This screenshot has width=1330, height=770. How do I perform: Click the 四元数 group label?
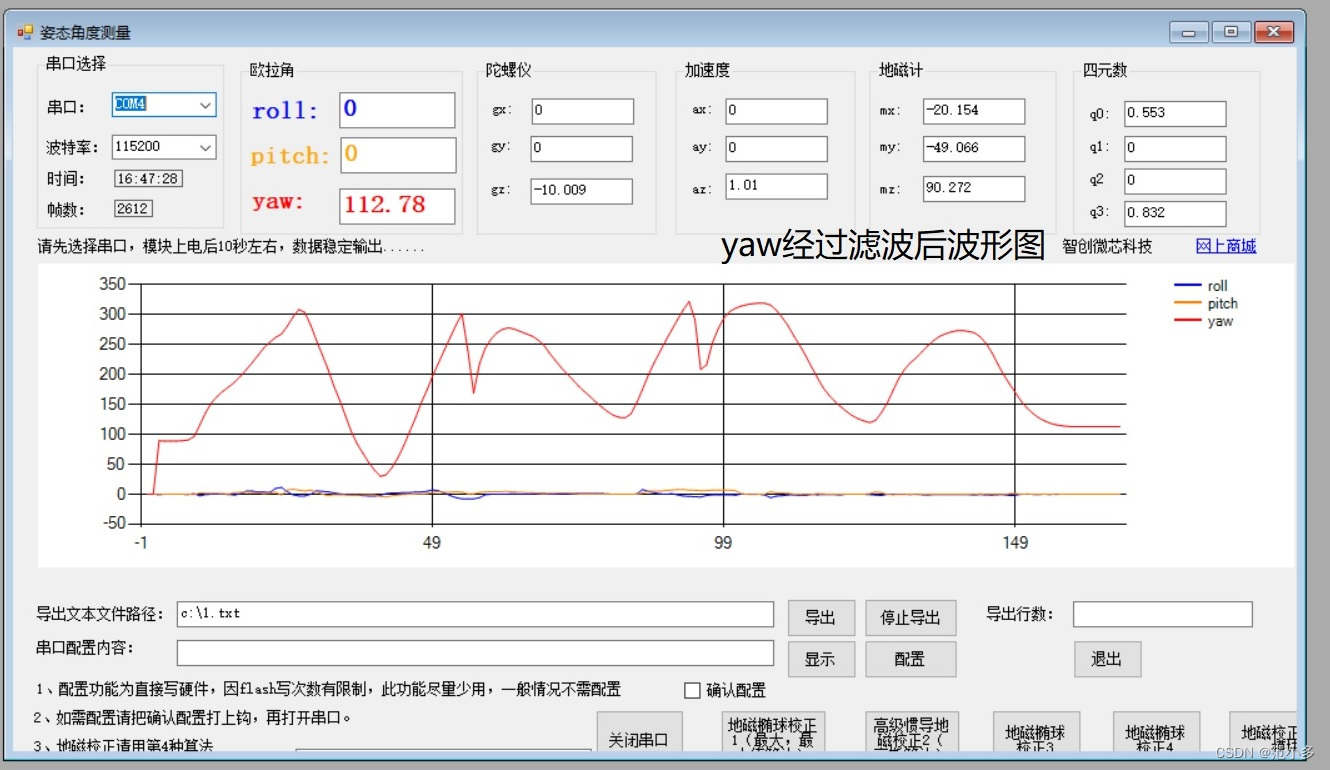[x=1105, y=70]
